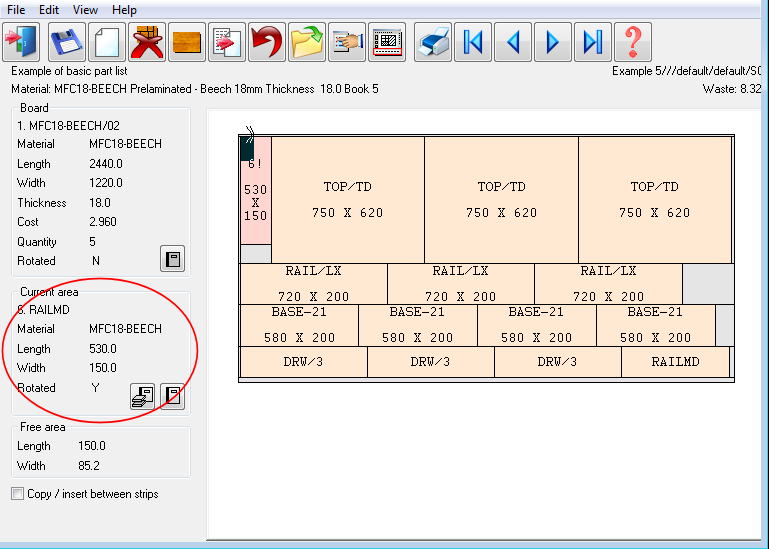This screenshot has width=769, height=549.
Task: Click the Cost value 2.960
Action: [x=103, y=222]
